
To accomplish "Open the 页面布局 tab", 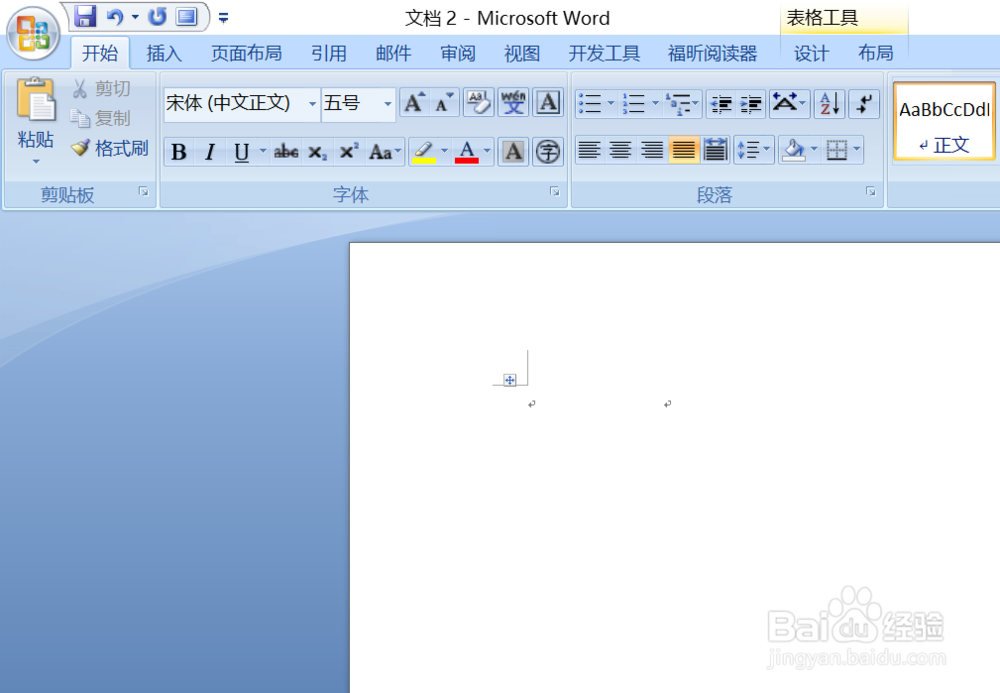I will pos(246,53).
